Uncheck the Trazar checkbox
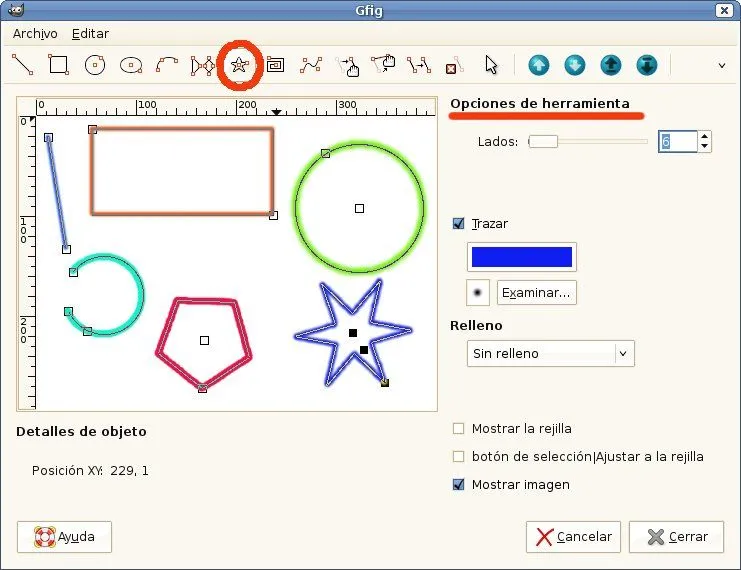Screen dimensions: 741x570 click(x=458, y=223)
